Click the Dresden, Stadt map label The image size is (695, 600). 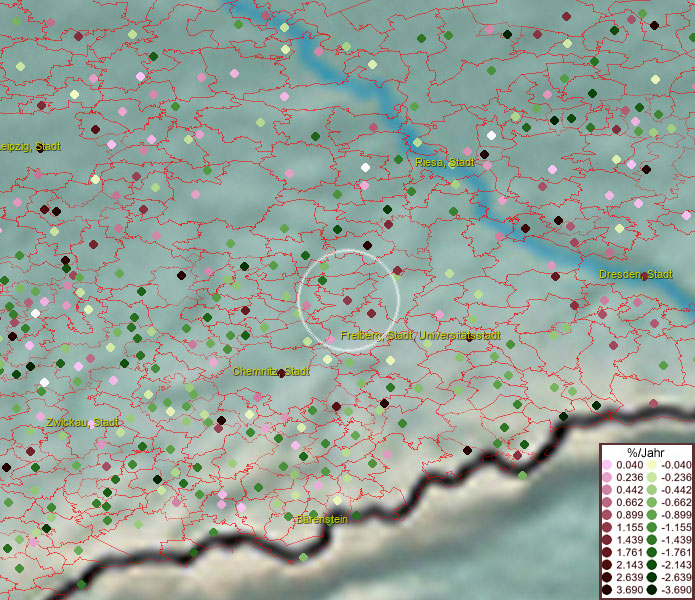(x=636, y=274)
